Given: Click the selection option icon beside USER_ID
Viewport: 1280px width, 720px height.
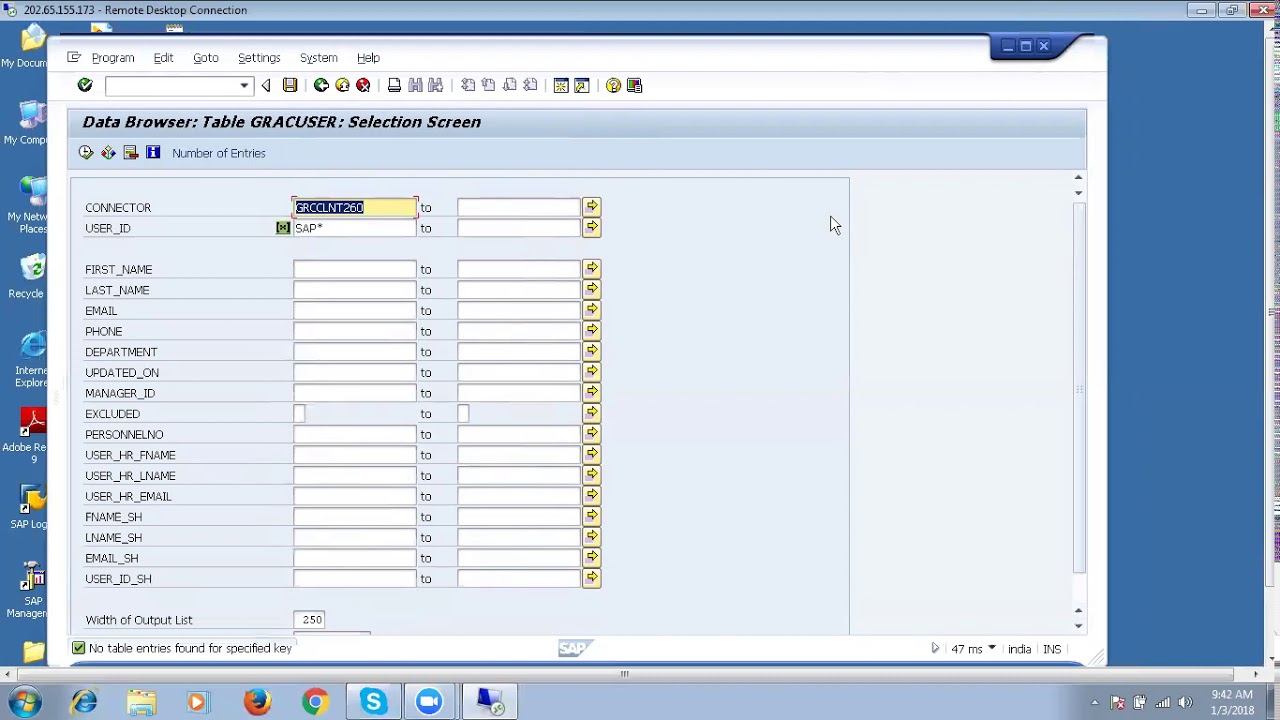Looking at the screenshot, I should (283, 228).
